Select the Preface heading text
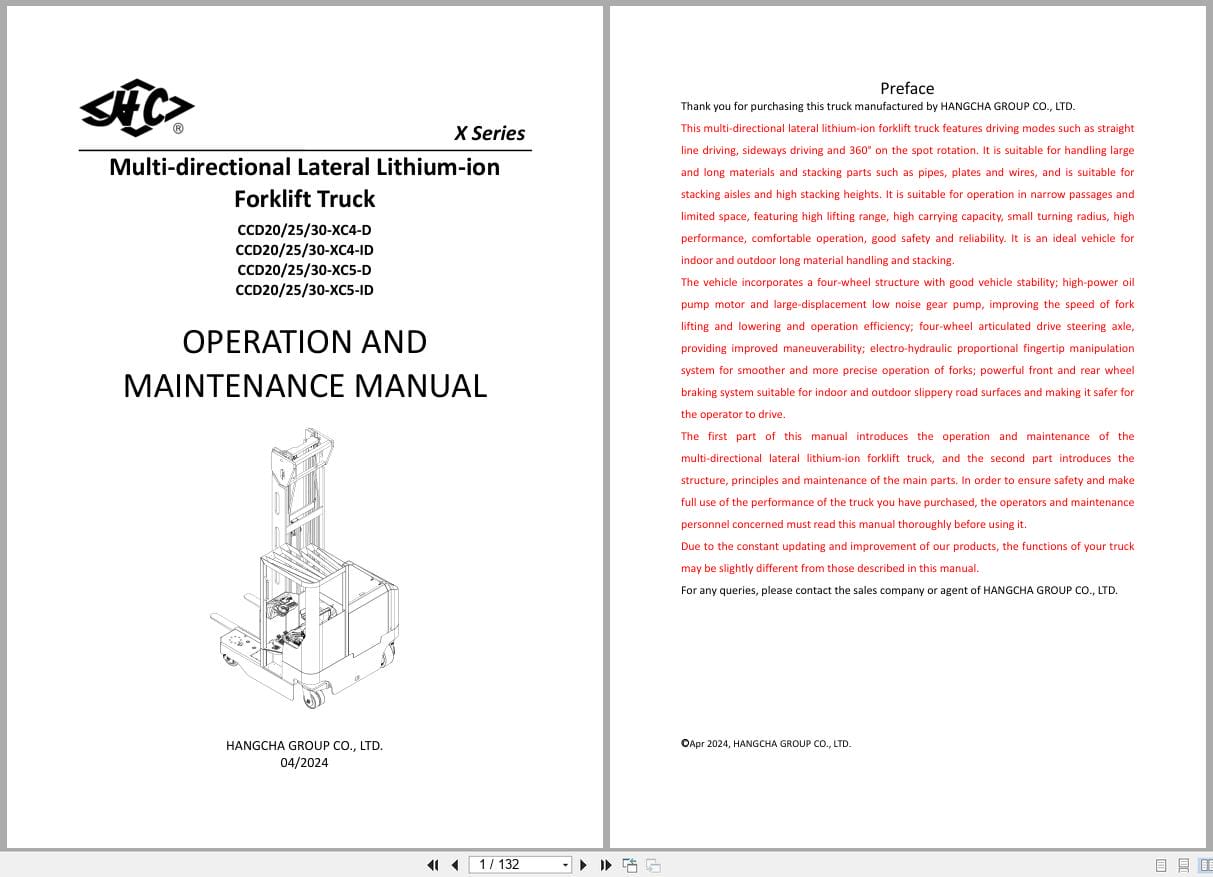 coord(906,88)
